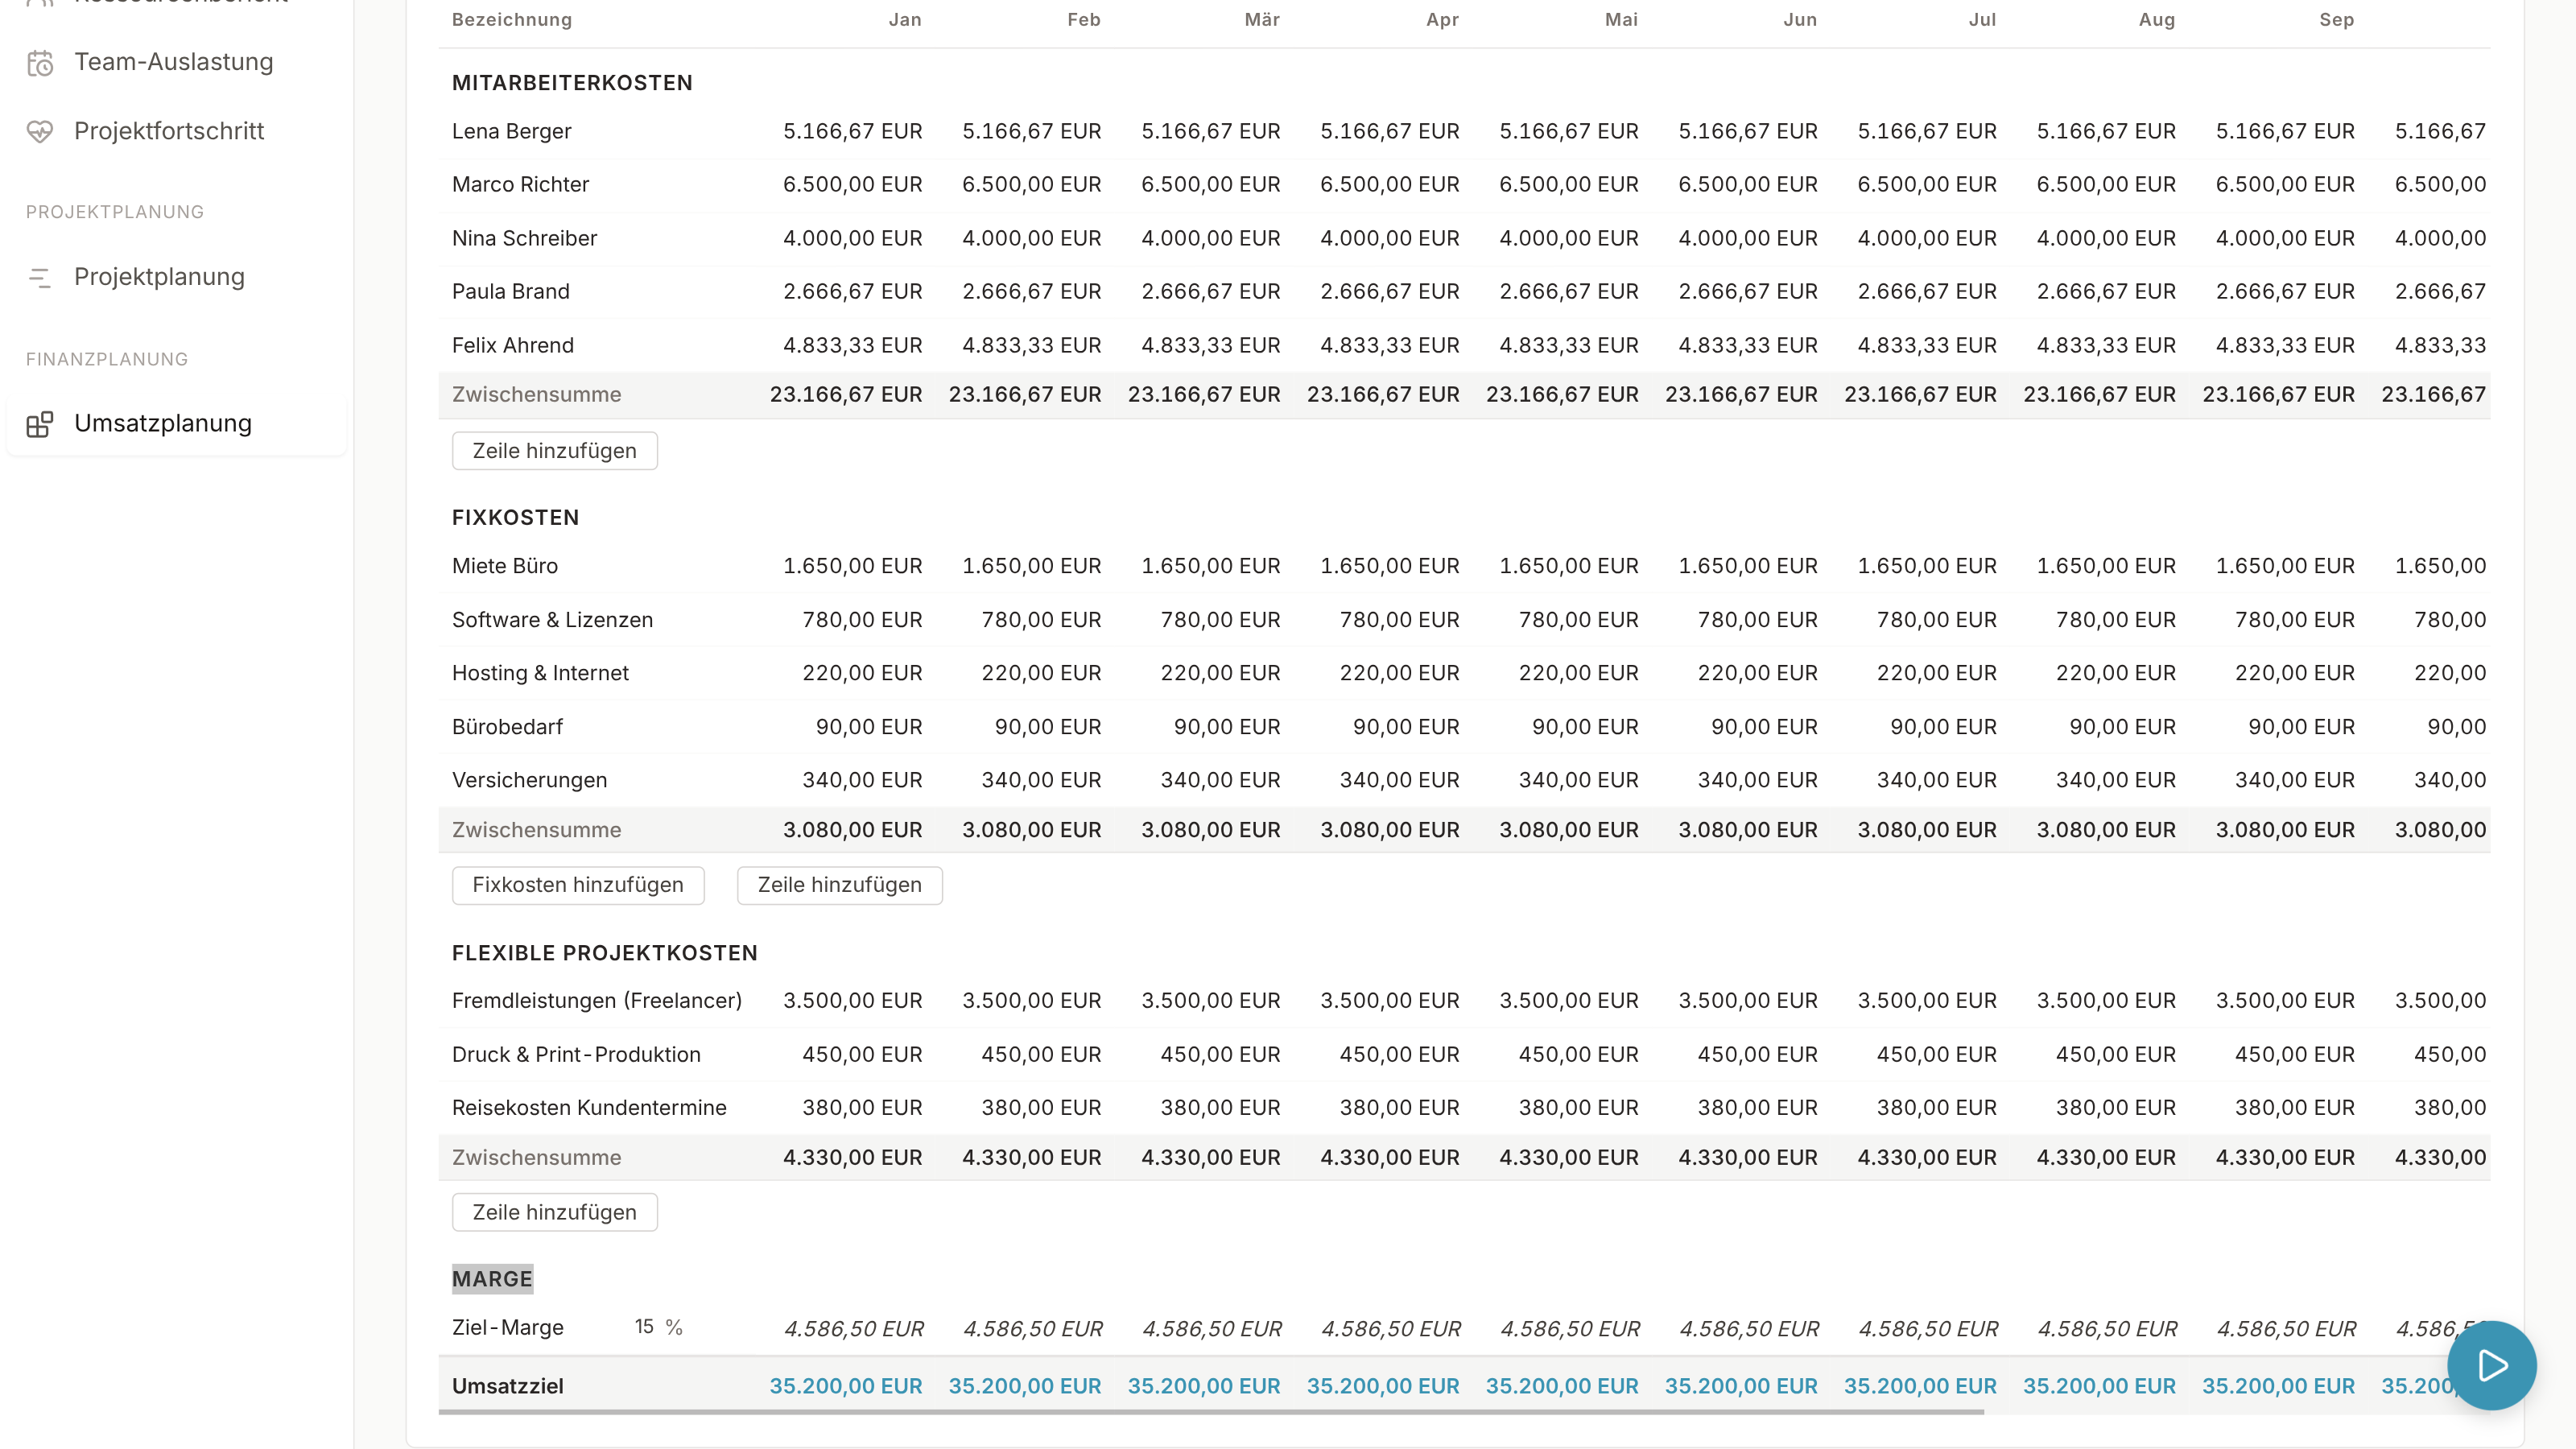Click Miete Büro row label
Viewport: 2576px width, 1449px height.
505,566
